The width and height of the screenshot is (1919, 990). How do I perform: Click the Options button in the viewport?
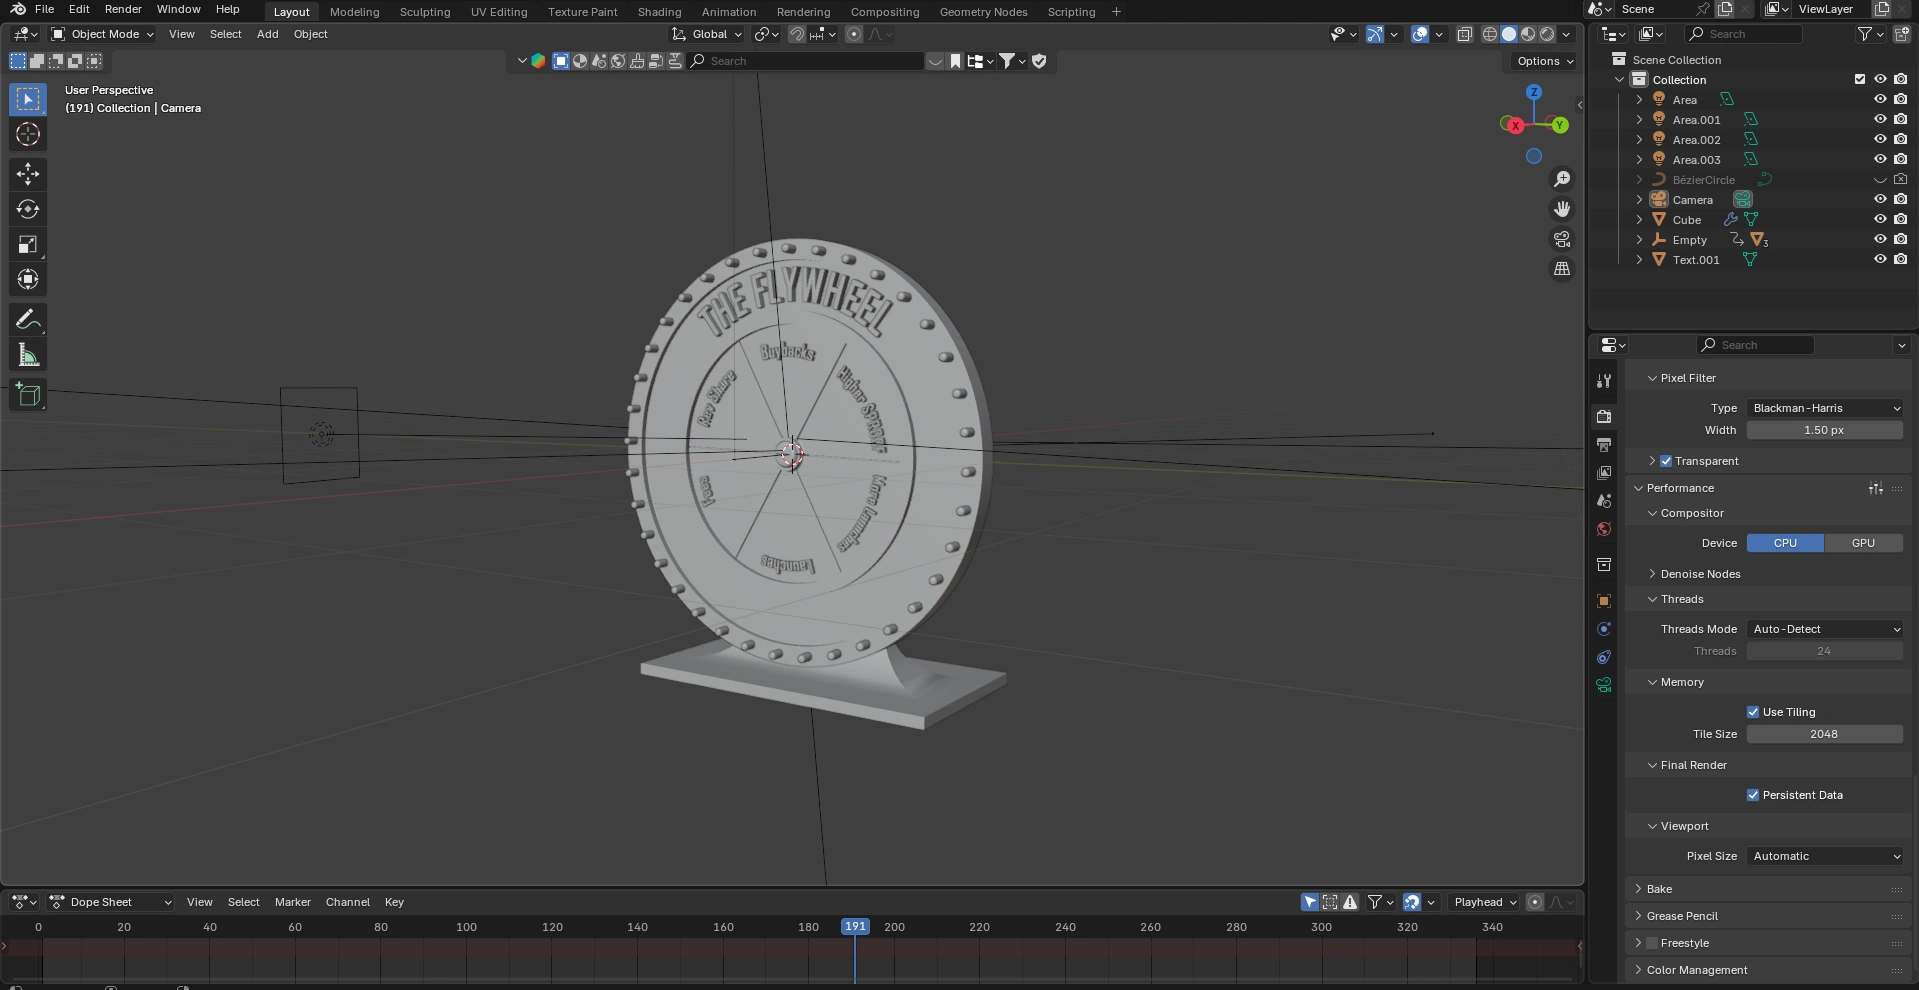[x=1544, y=61]
